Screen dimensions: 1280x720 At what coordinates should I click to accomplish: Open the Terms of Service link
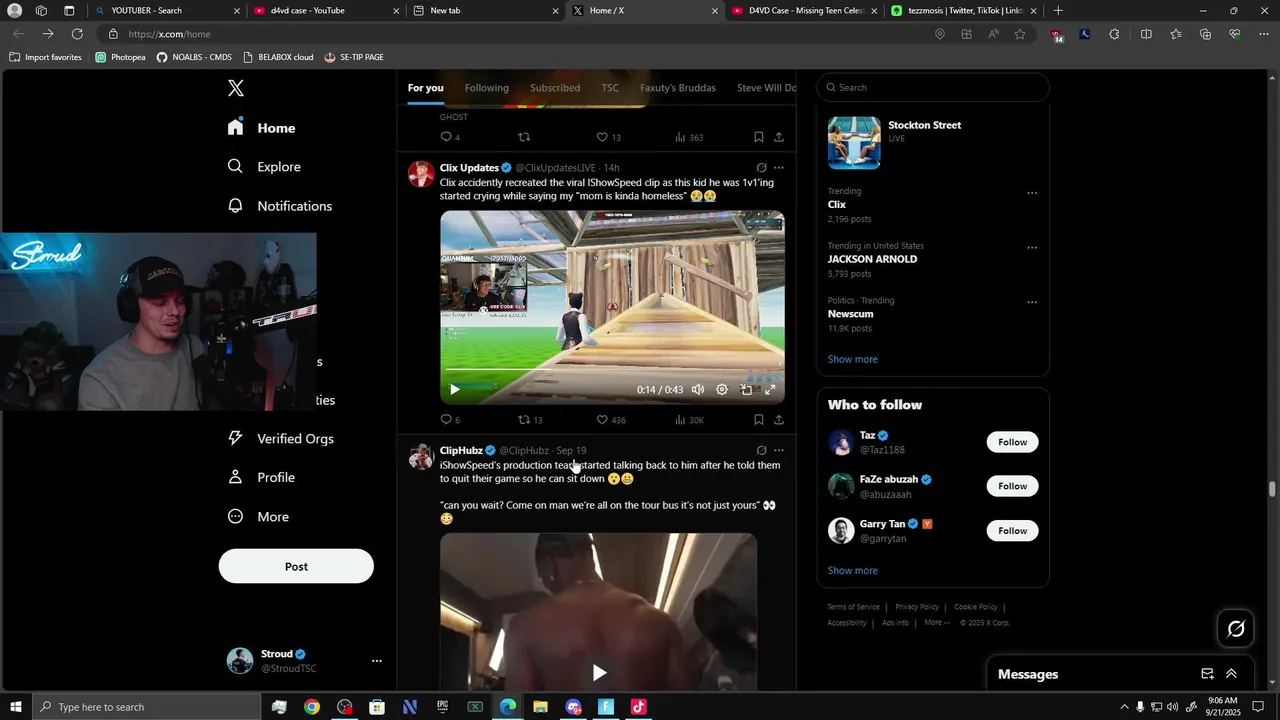pos(853,607)
